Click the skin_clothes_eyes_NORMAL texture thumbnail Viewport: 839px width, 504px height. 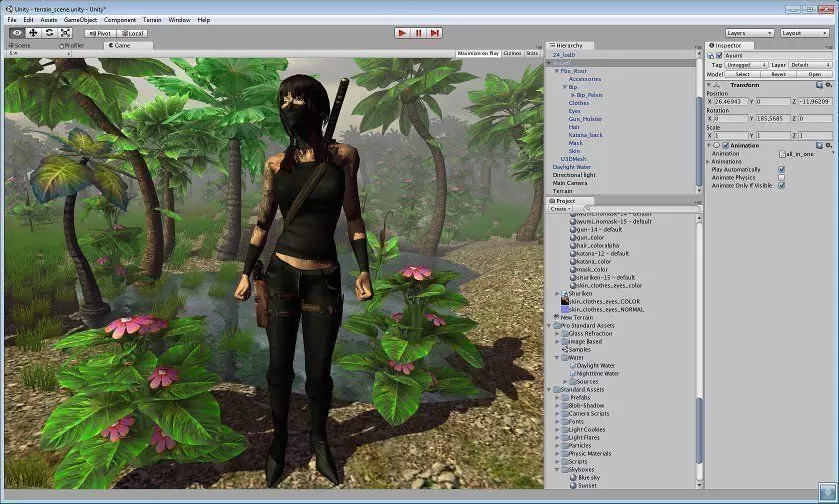coord(565,310)
